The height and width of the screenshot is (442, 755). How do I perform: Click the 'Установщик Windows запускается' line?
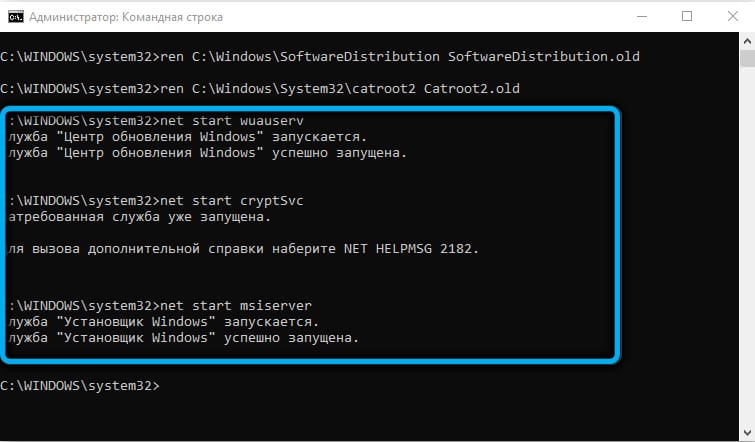(x=164, y=322)
